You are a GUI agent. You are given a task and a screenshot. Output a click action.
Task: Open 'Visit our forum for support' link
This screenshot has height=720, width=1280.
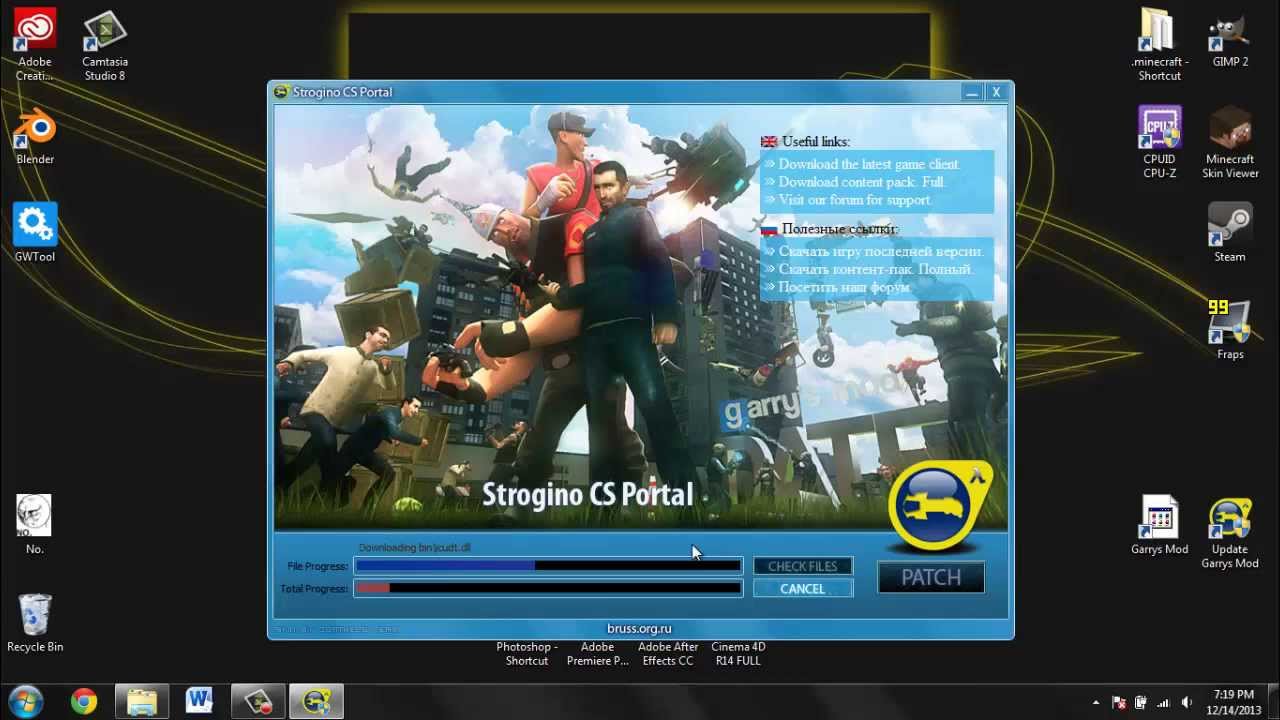(855, 200)
